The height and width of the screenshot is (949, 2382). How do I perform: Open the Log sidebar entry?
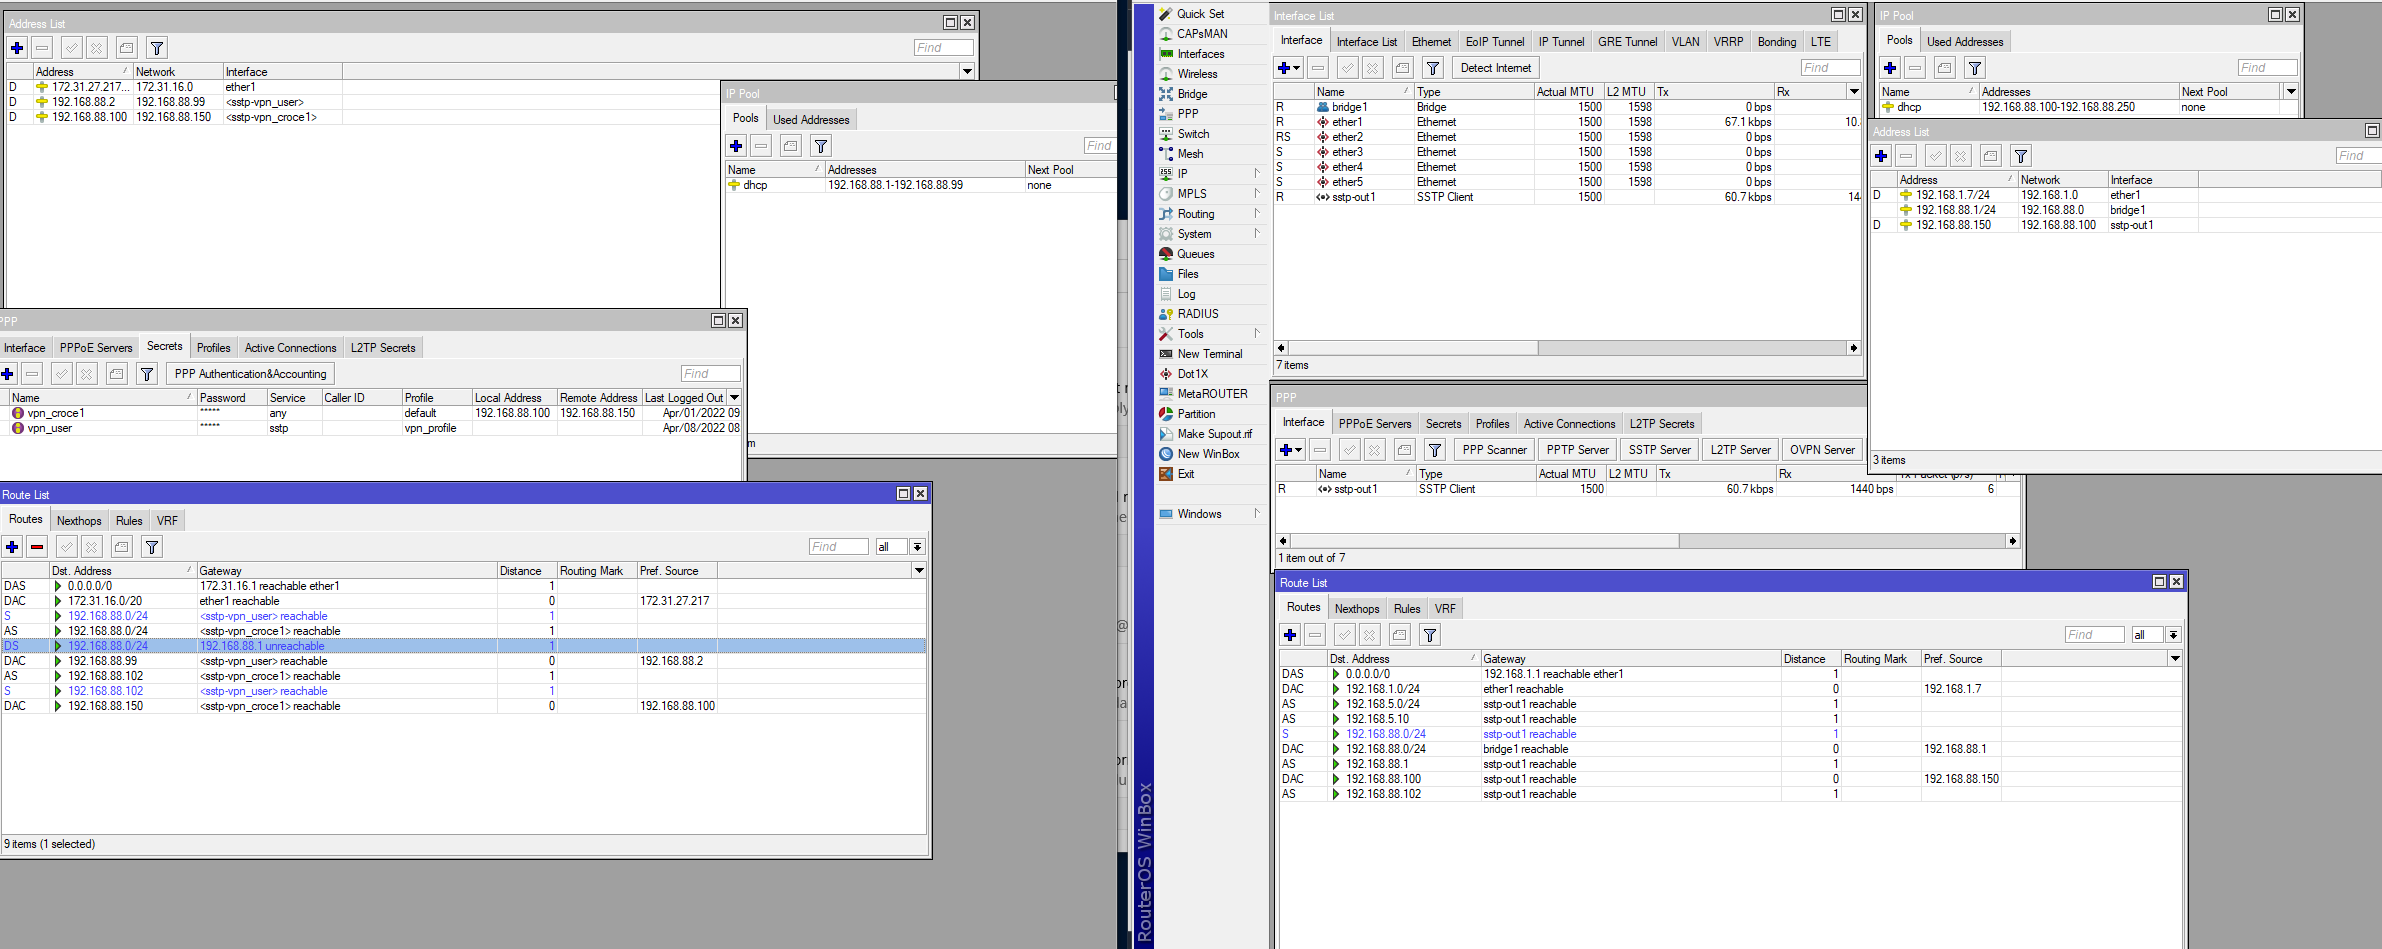pyautogui.click(x=1186, y=294)
